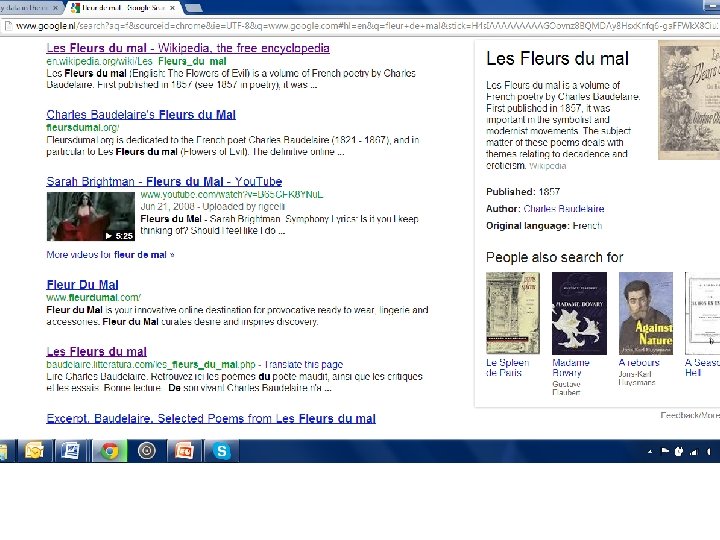Open the Les Fleurs du mal cover image

point(689,100)
